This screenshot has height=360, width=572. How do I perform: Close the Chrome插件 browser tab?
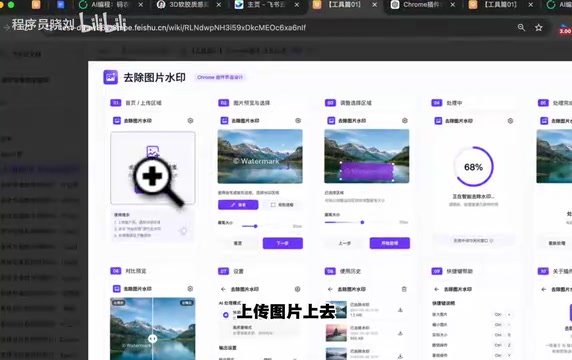[453, 5]
